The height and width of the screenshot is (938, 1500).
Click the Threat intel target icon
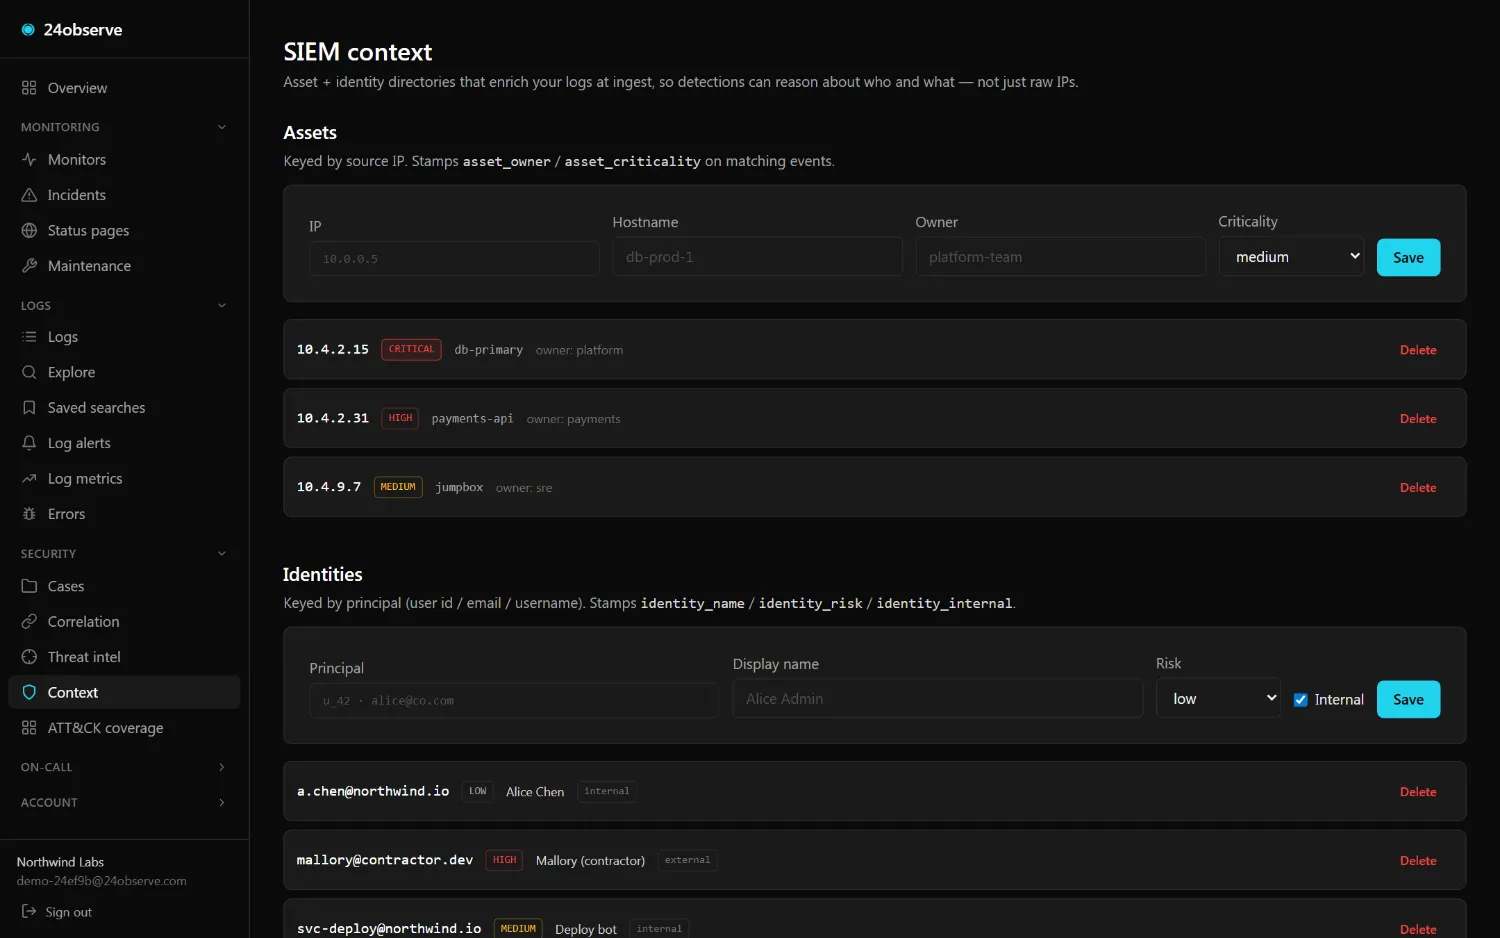29,657
